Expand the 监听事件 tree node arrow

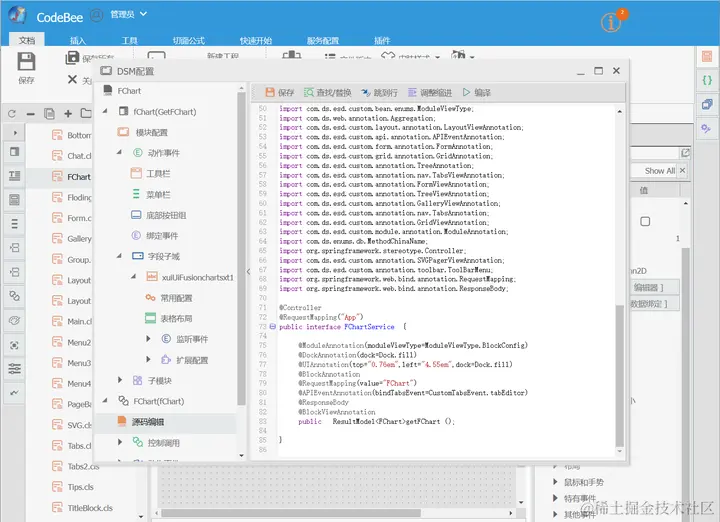[x=148, y=339]
